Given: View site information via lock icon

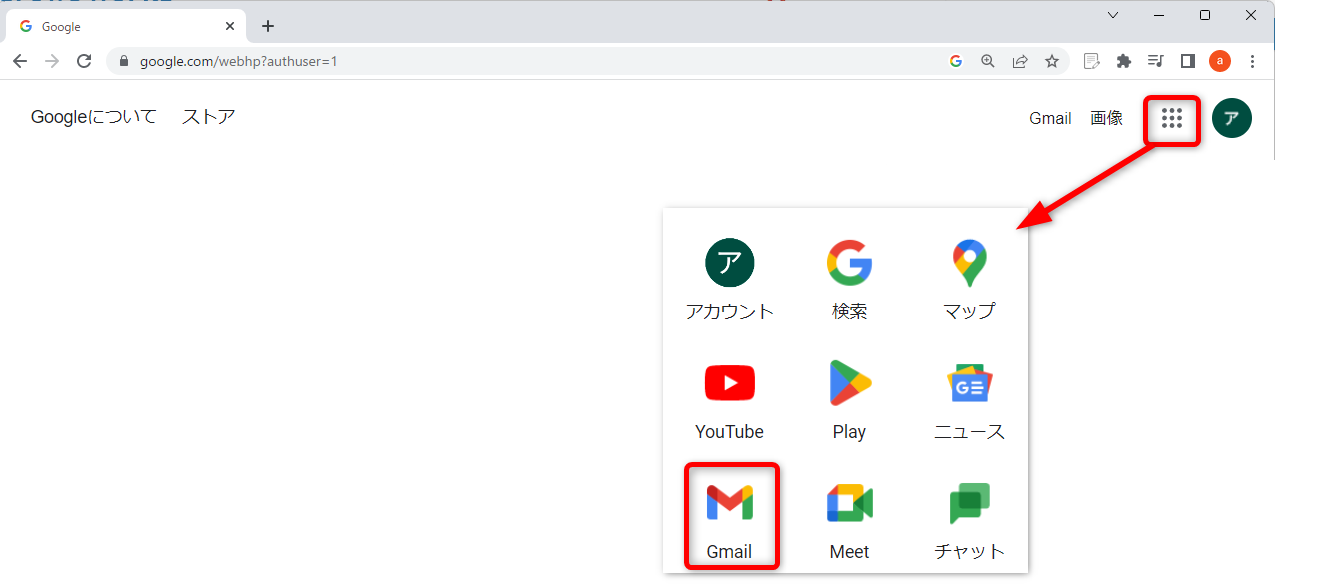Looking at the screenshot, I should pos(125,61).
